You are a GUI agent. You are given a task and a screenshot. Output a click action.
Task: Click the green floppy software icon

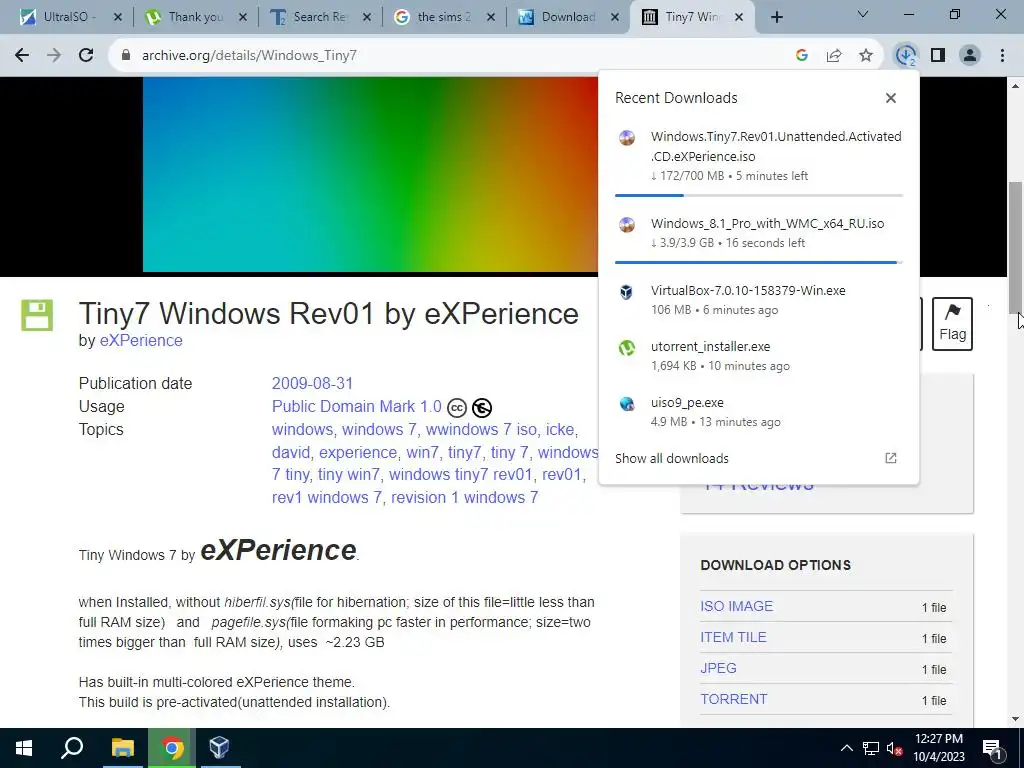point(37,315)
